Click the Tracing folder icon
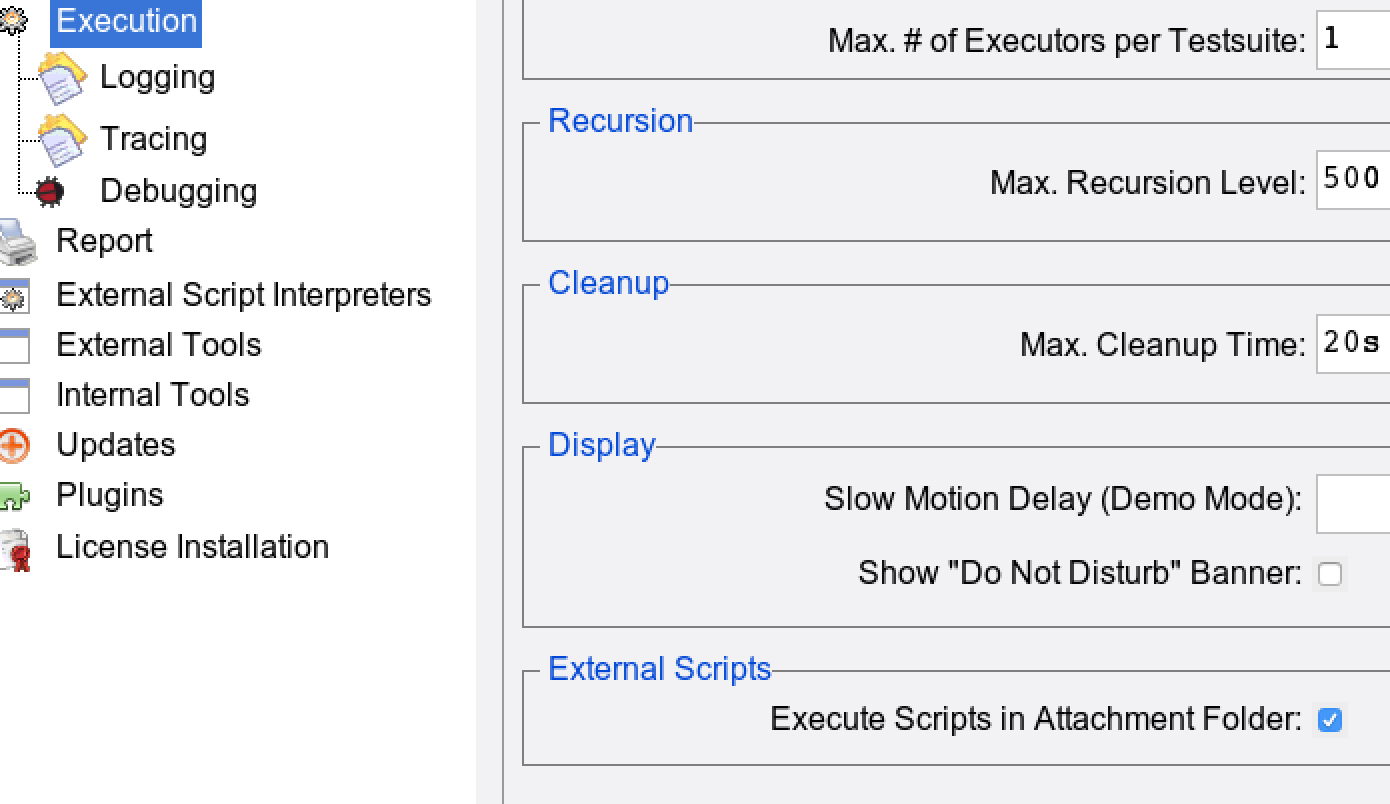The image size is (1390, 804). [61, 140]
